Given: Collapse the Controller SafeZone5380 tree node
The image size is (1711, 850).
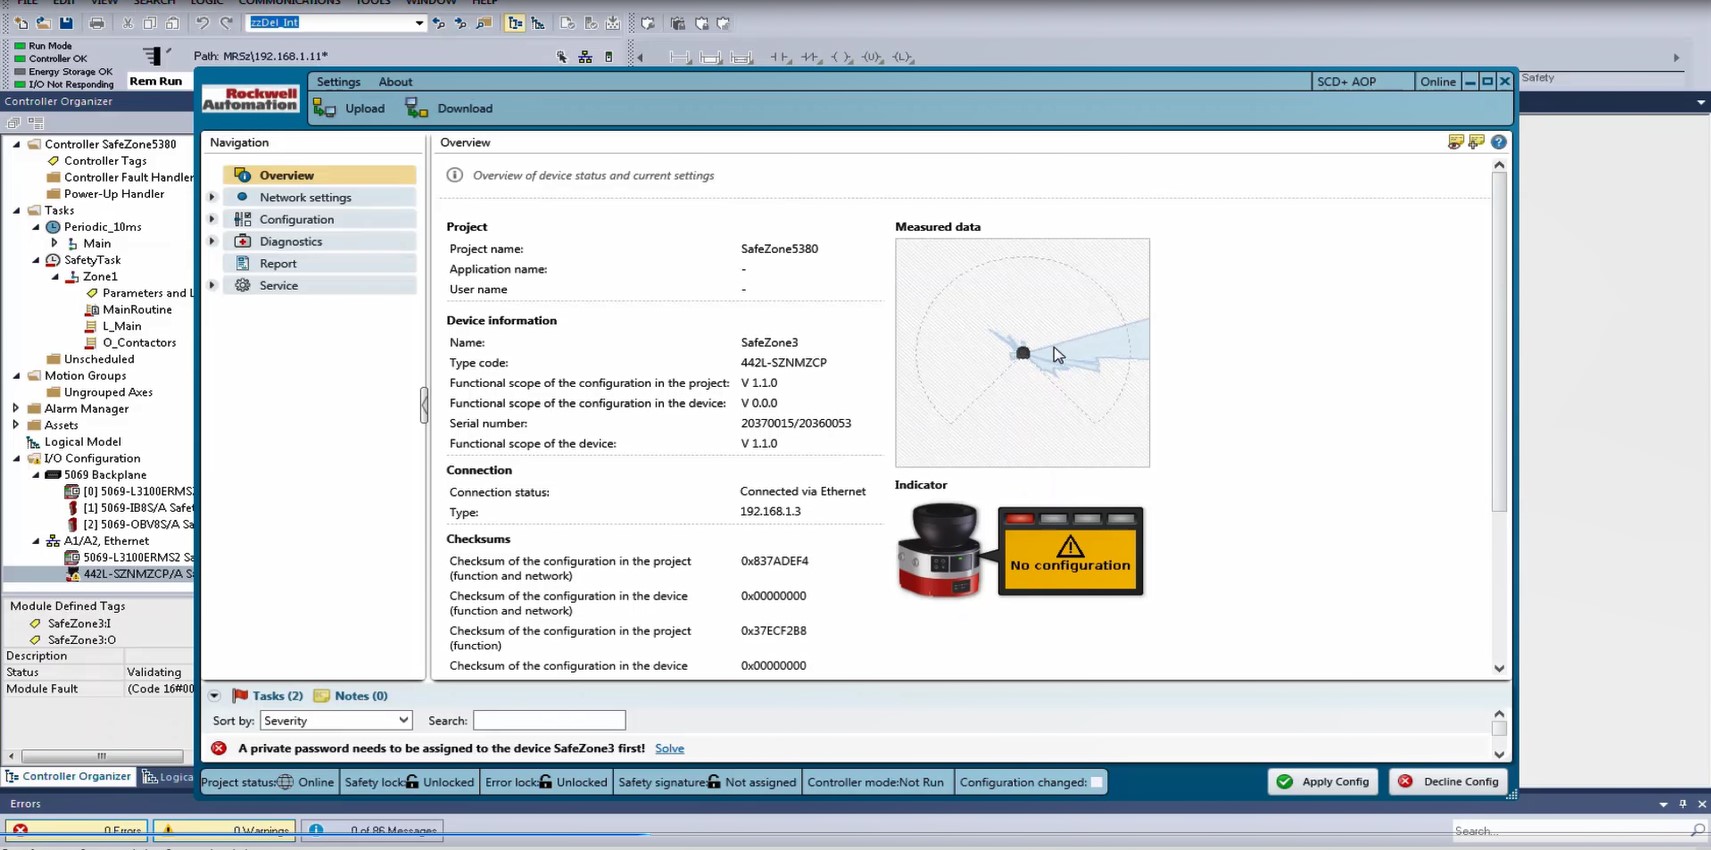Looking at the screenshot, I should pos(16,144).
